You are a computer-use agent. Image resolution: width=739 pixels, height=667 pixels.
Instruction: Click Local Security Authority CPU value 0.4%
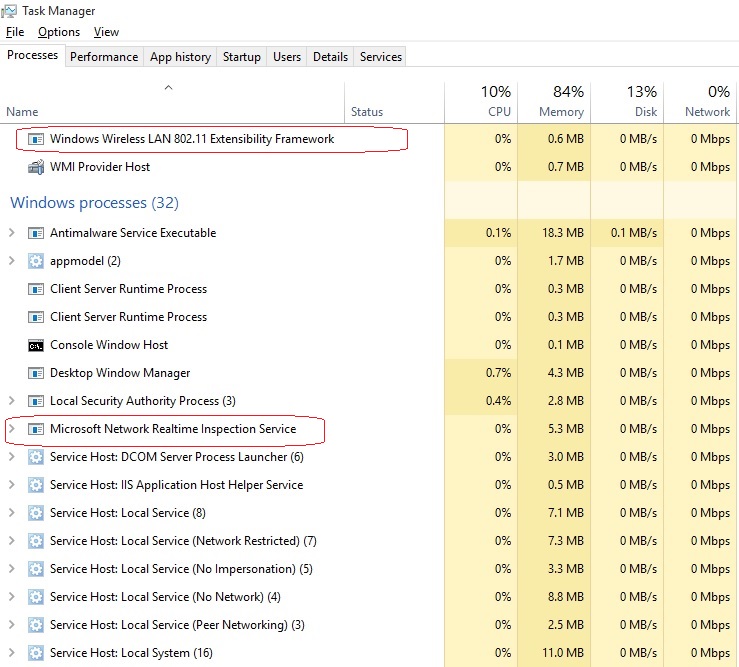pos(498,401)
